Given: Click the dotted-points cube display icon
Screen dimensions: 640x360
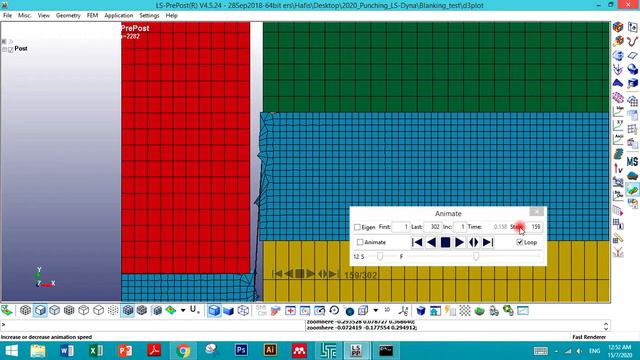Looking at the screenshot, I should coord(113,311).
